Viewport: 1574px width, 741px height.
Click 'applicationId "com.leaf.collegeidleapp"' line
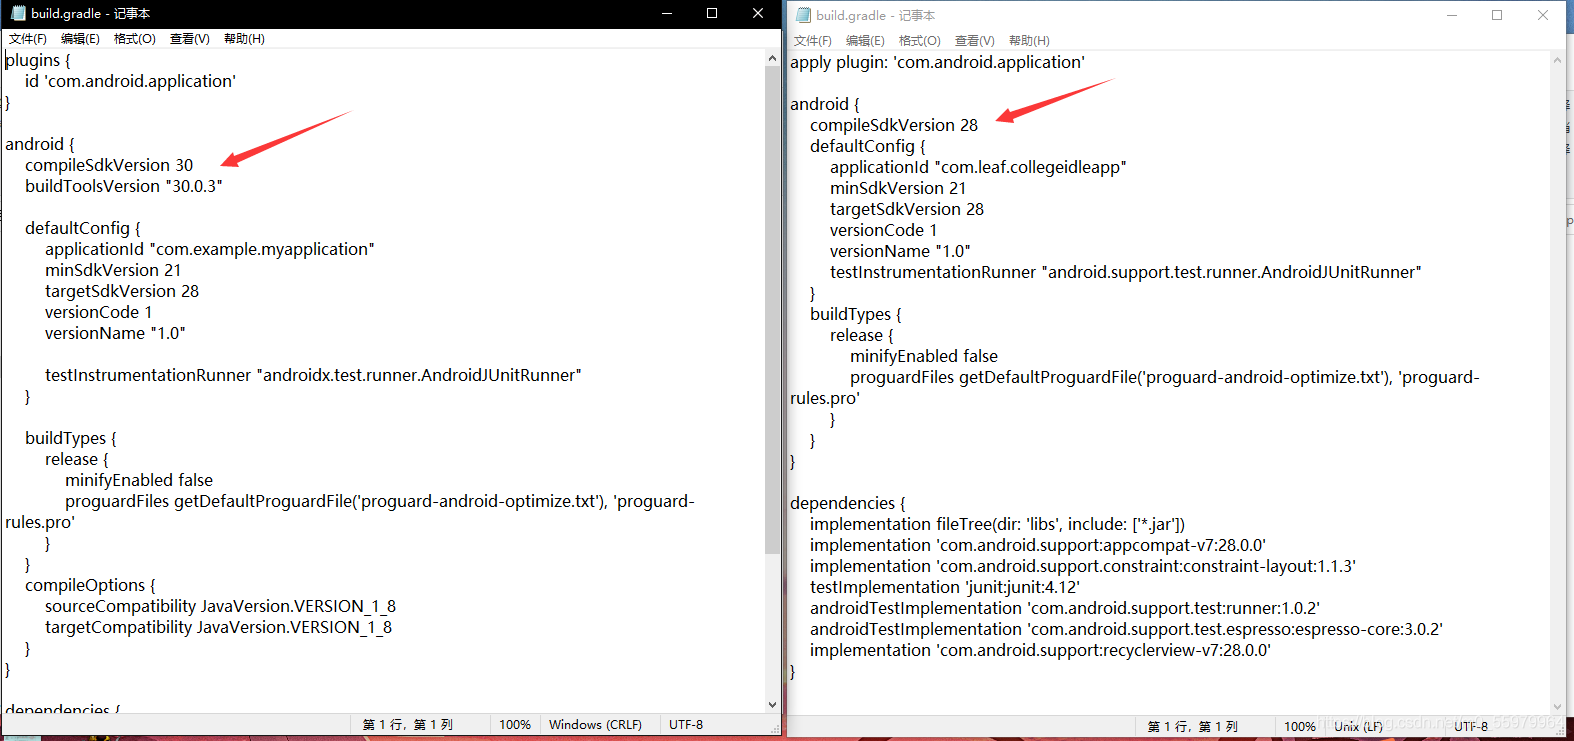pyautogui.click(x=978, y=167)
